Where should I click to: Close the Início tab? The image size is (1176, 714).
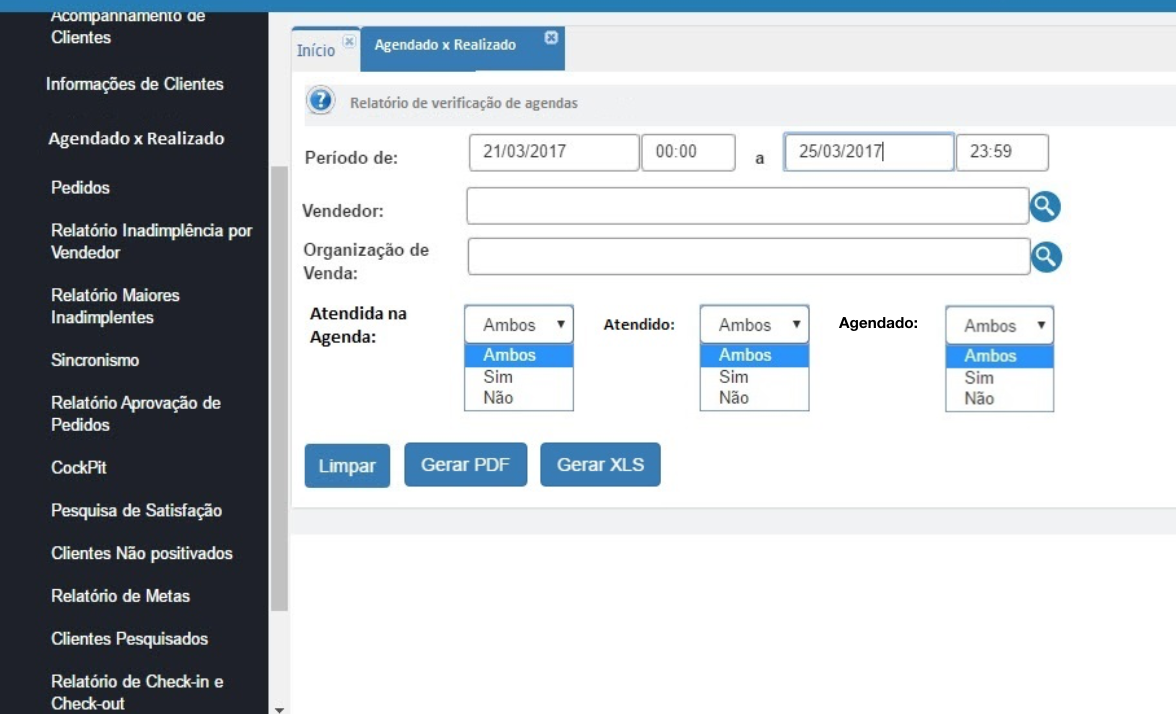(349, 41)
